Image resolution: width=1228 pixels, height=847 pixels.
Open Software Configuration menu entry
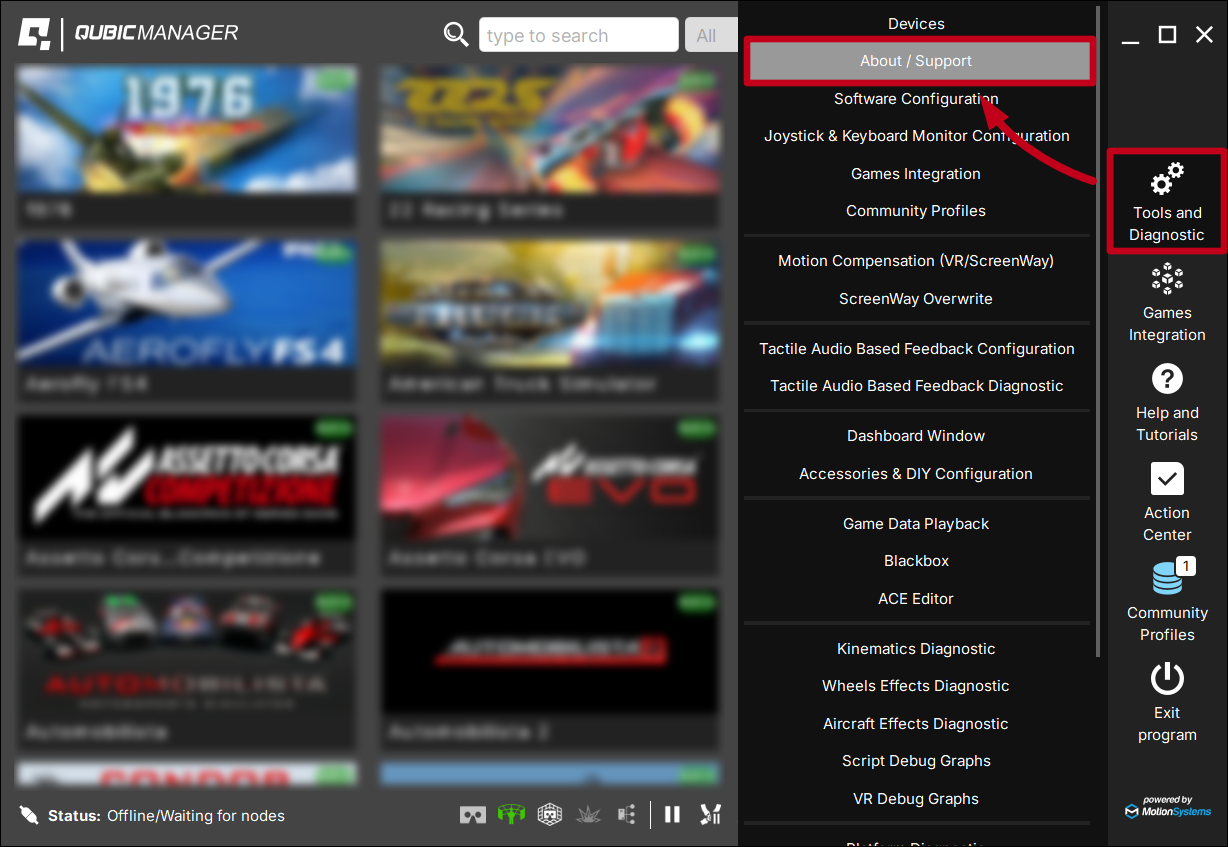tap(915, 98)
